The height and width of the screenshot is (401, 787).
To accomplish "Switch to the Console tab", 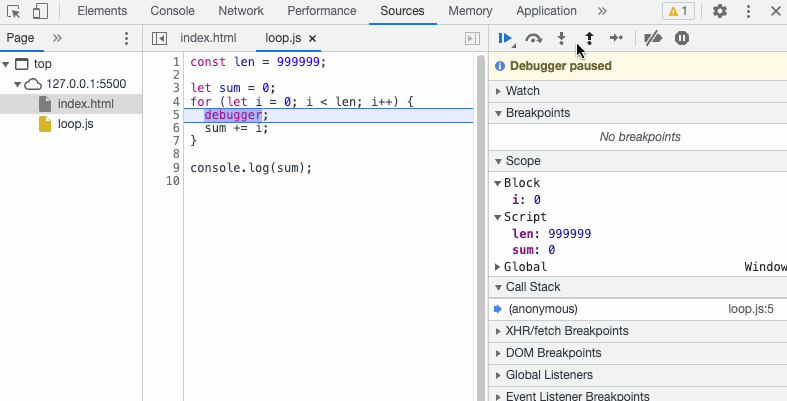I will click(172, 11).
